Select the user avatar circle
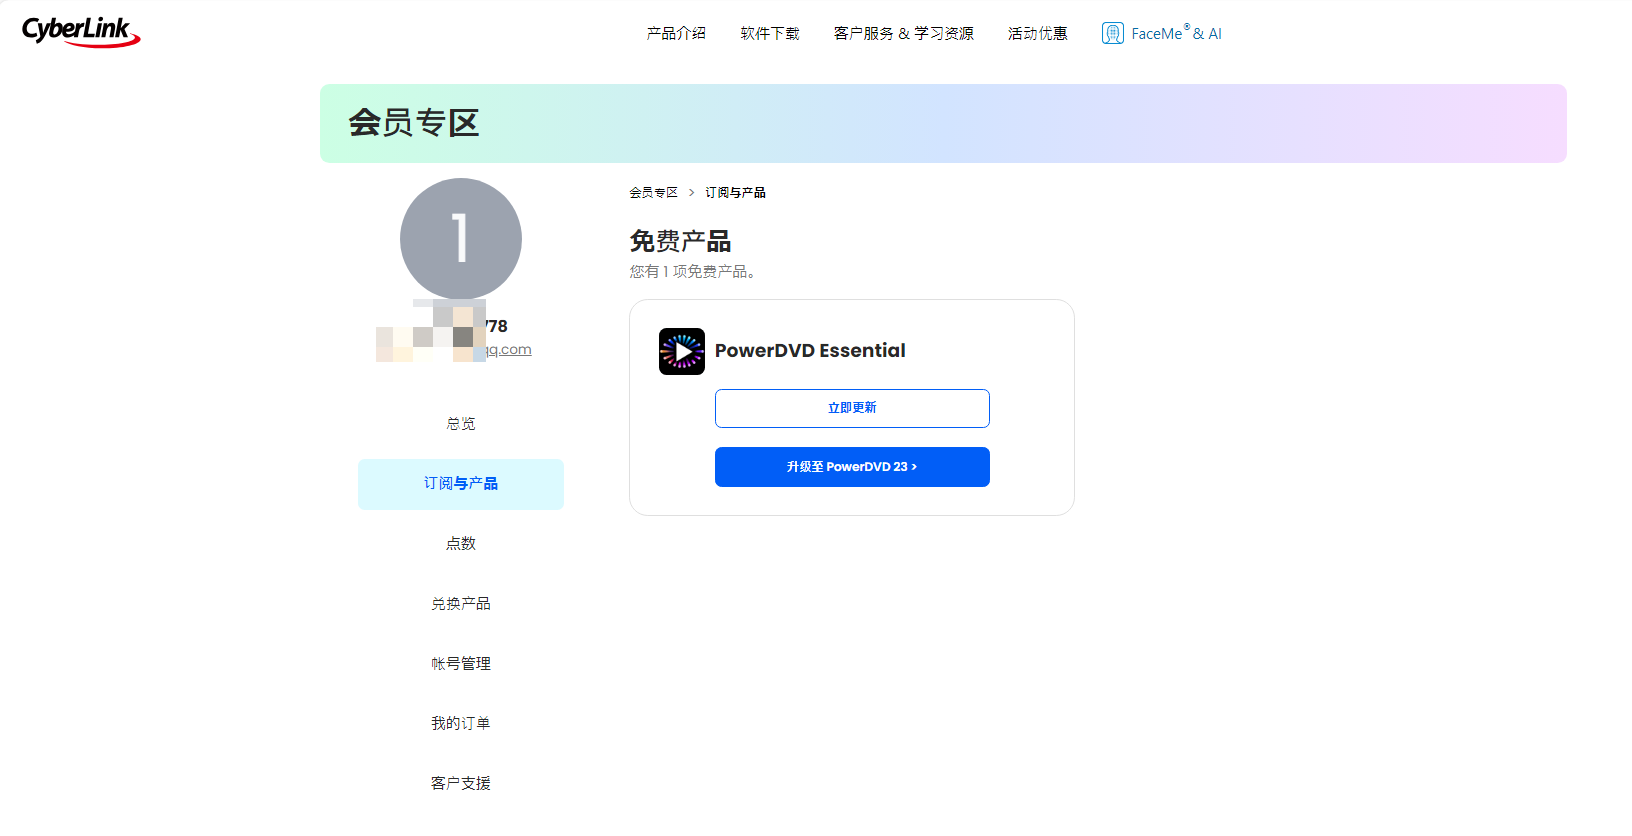 (x=461, y=239)
